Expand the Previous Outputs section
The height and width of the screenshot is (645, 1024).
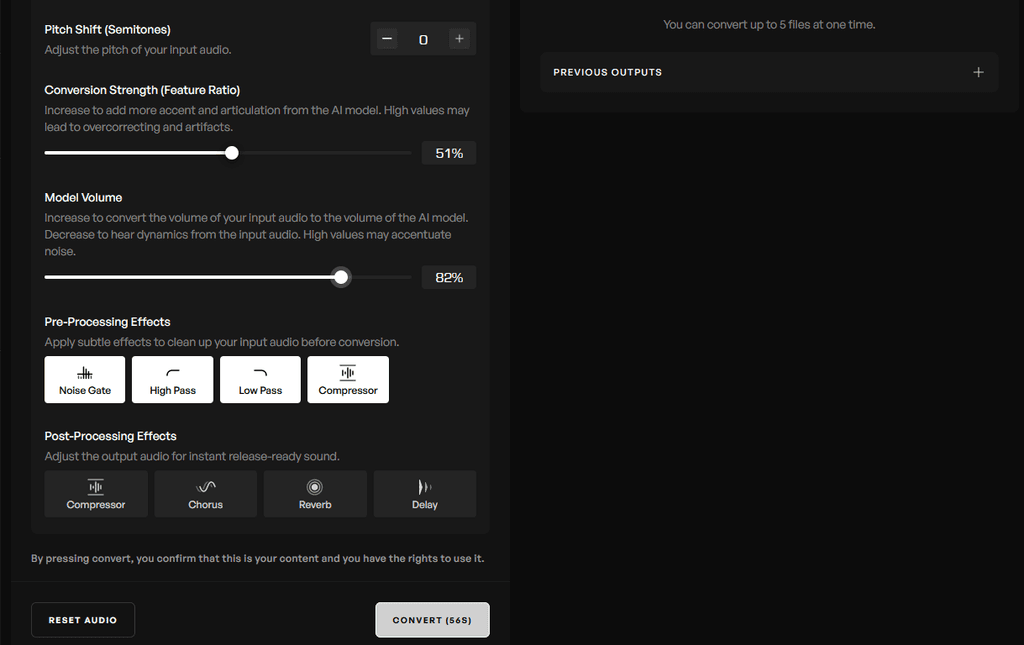pyautogui.click(x=769, y=72)
